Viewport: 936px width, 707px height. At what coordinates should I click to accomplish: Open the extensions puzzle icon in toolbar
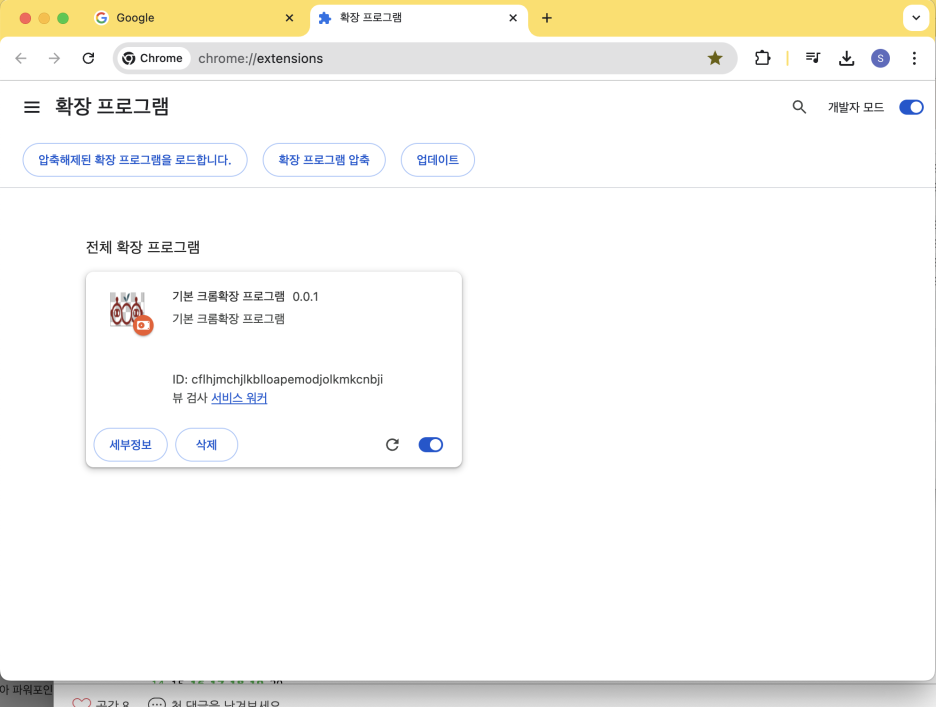(762, 58)
